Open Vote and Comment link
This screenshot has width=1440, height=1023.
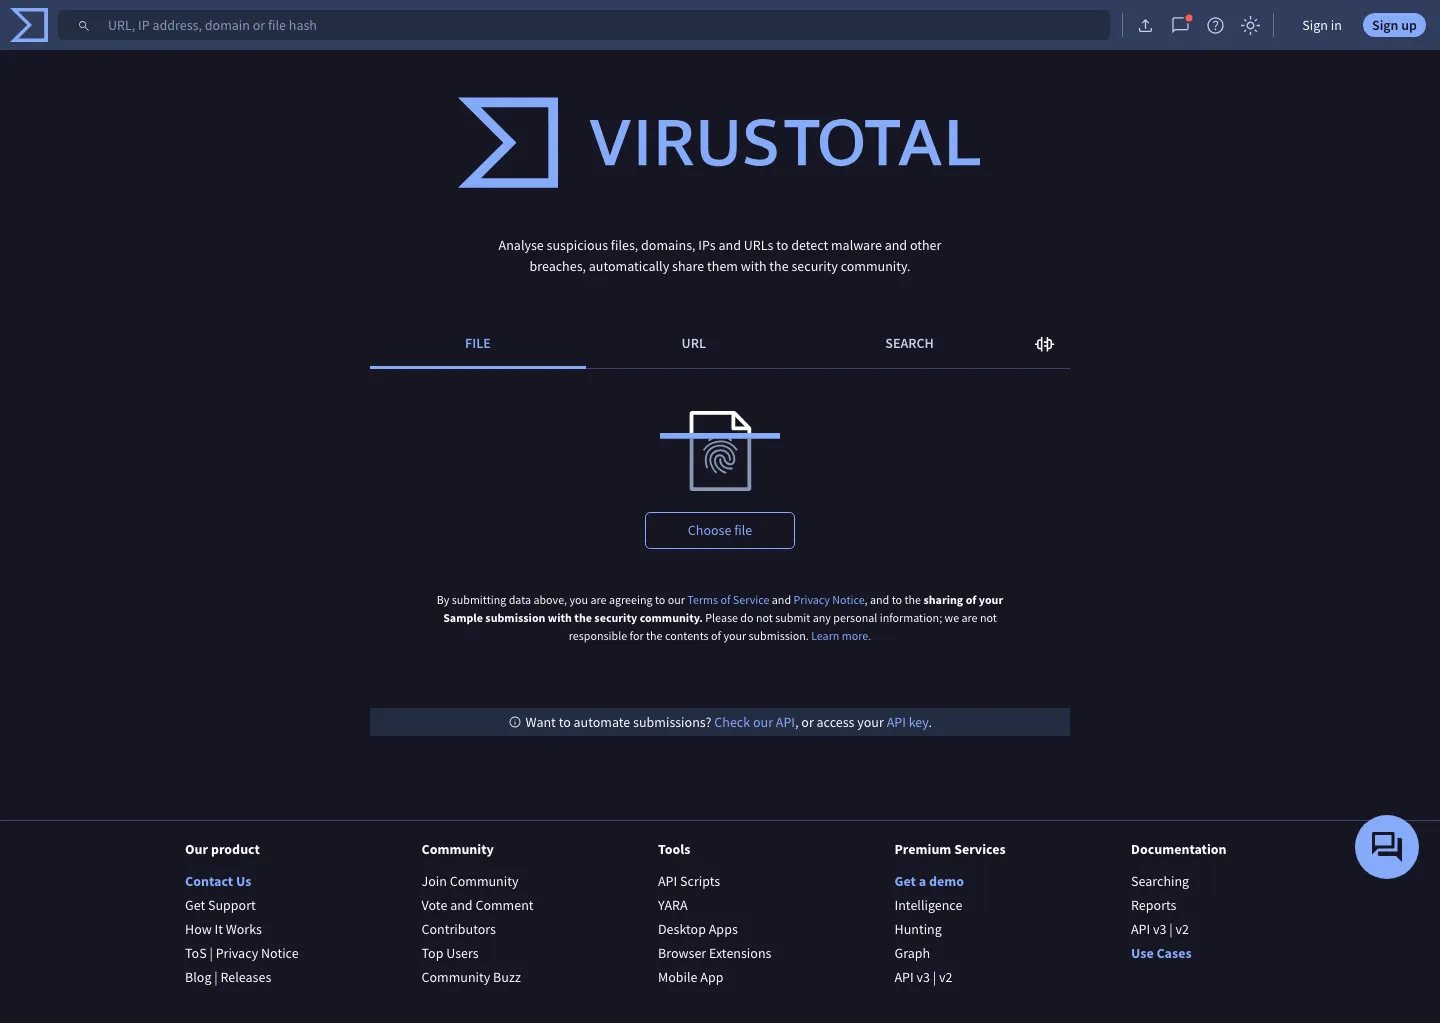(x=477, y=906)
